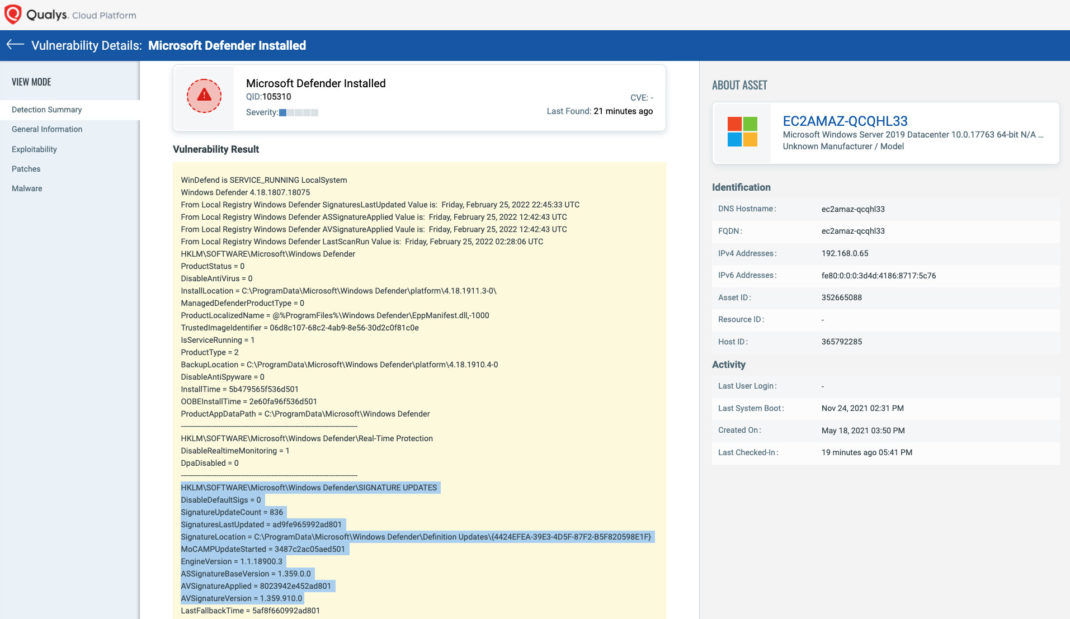Click the 'DisableAntiSpyware = 0' line
Image resolution: width=1070 pixels, height=619 pixels.
pos(222,377)
